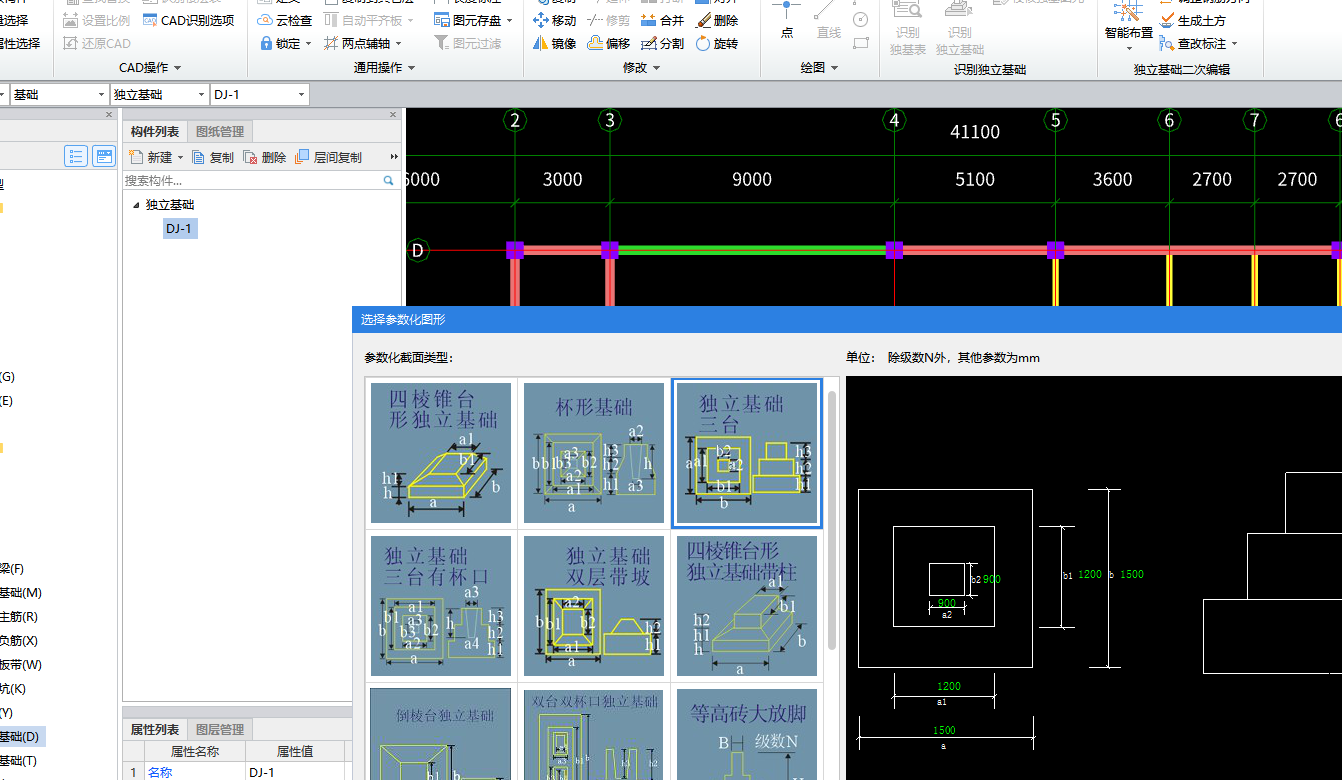Open the 新建 dropdown arrow

coord(180,157)
